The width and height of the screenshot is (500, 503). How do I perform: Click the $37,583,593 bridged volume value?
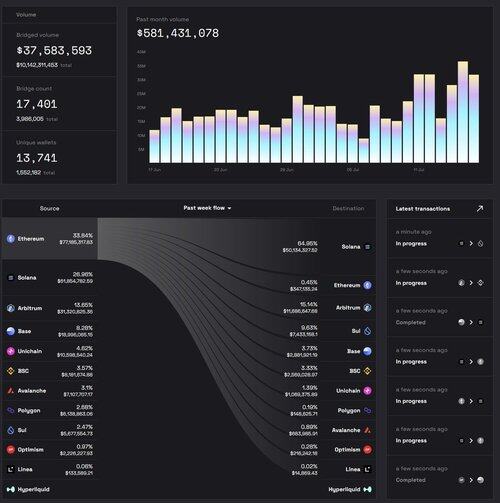[54, 50]
